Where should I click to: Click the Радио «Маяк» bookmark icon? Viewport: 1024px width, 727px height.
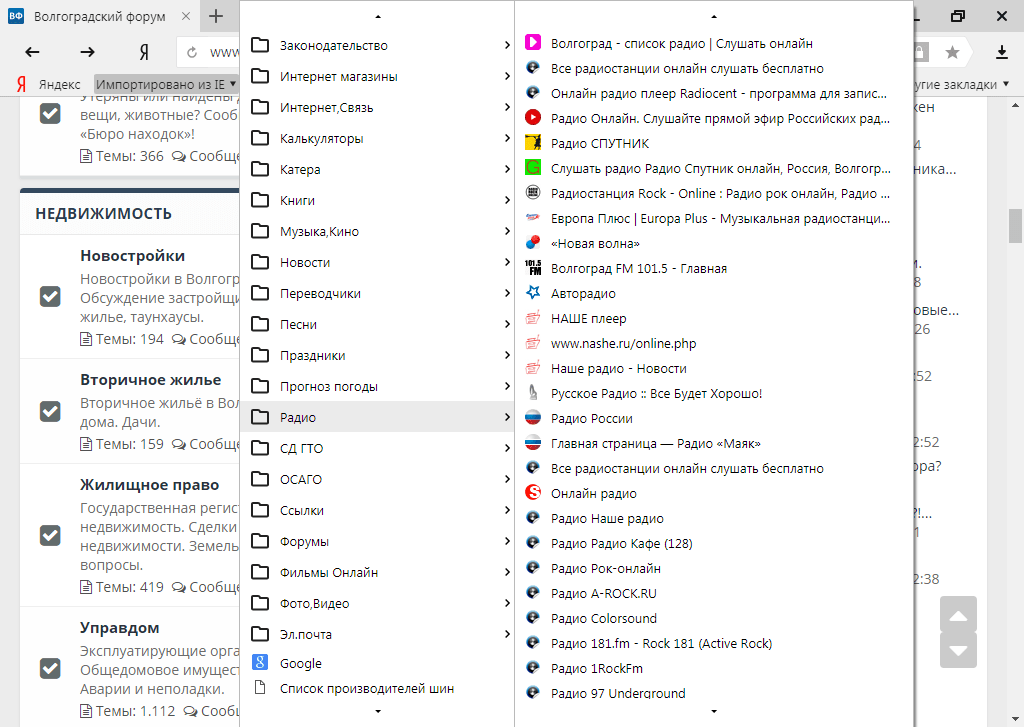pos(533,443)
